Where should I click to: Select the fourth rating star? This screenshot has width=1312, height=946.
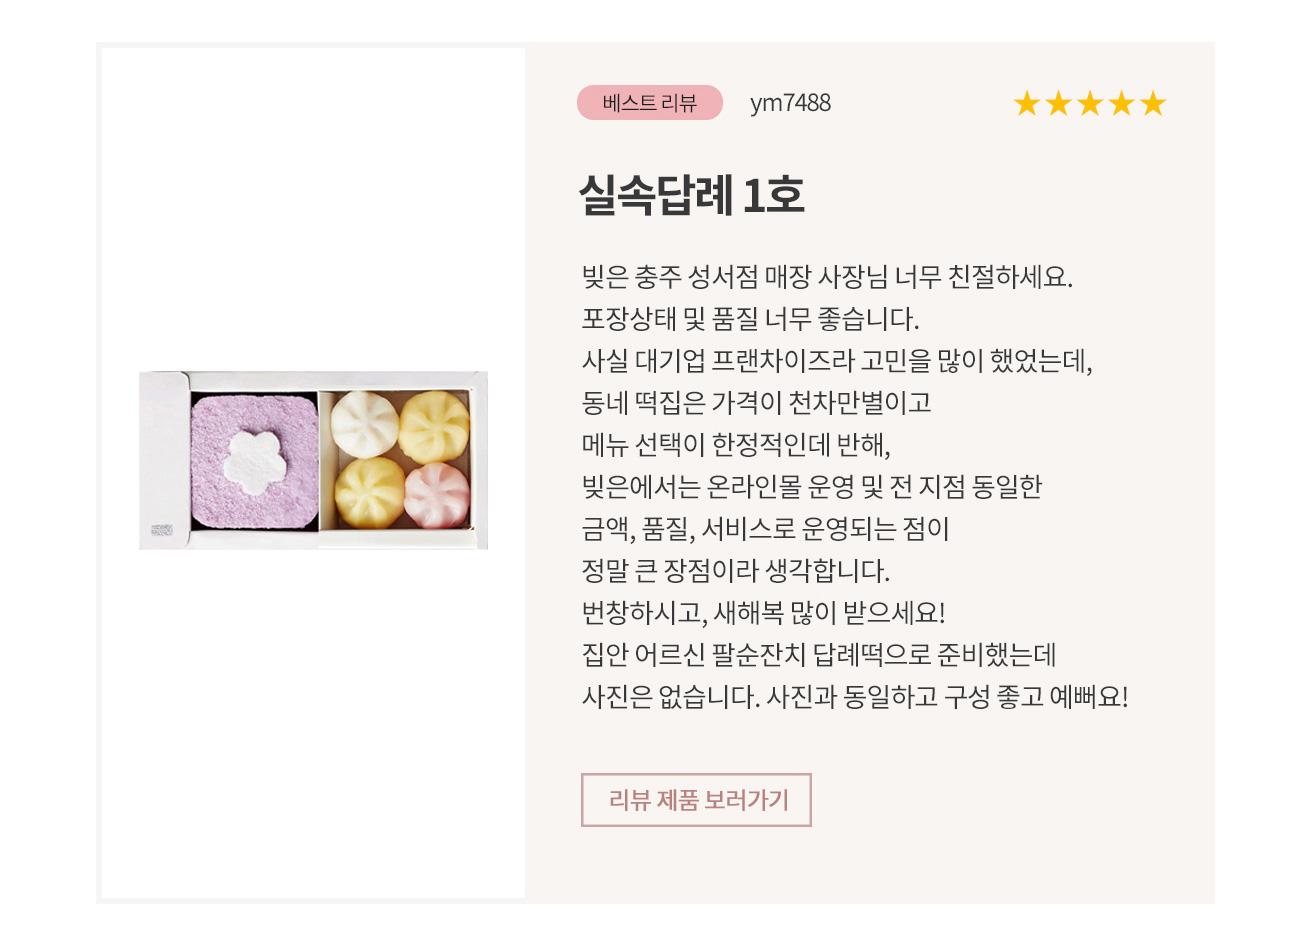1122,103
